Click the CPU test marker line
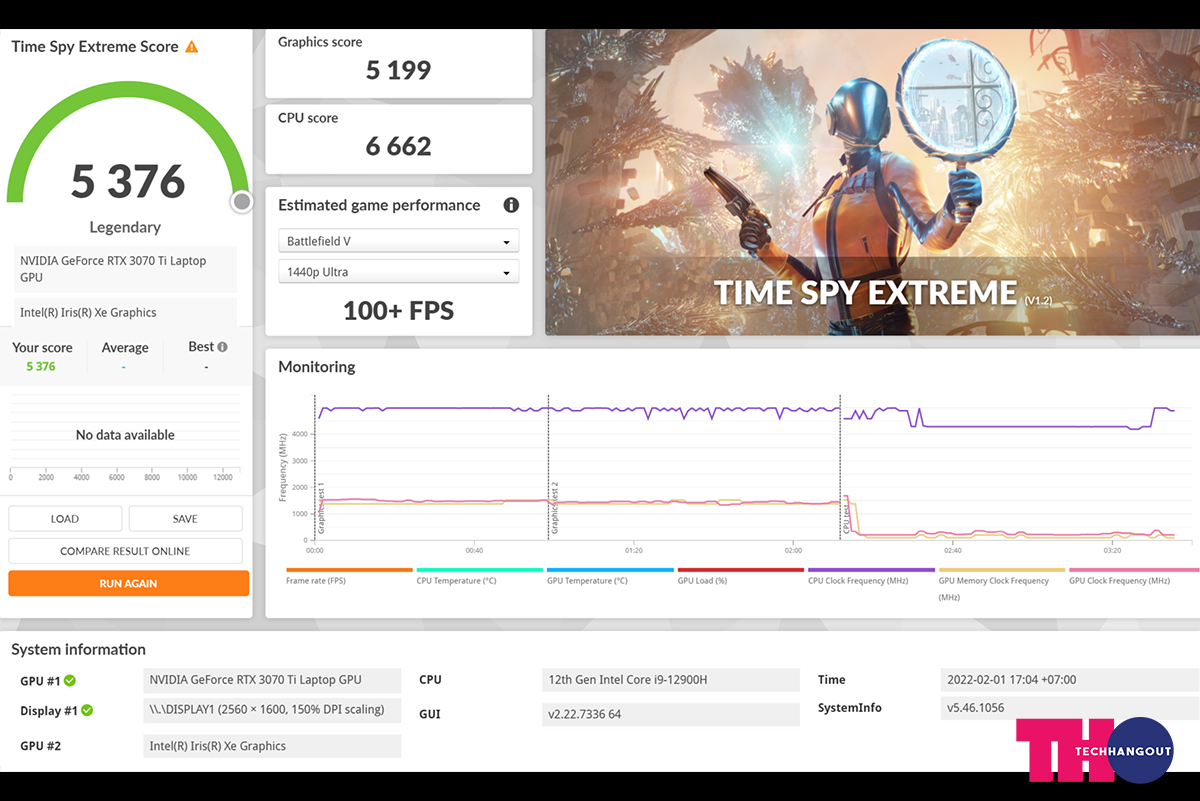 [x=841, y=468]
